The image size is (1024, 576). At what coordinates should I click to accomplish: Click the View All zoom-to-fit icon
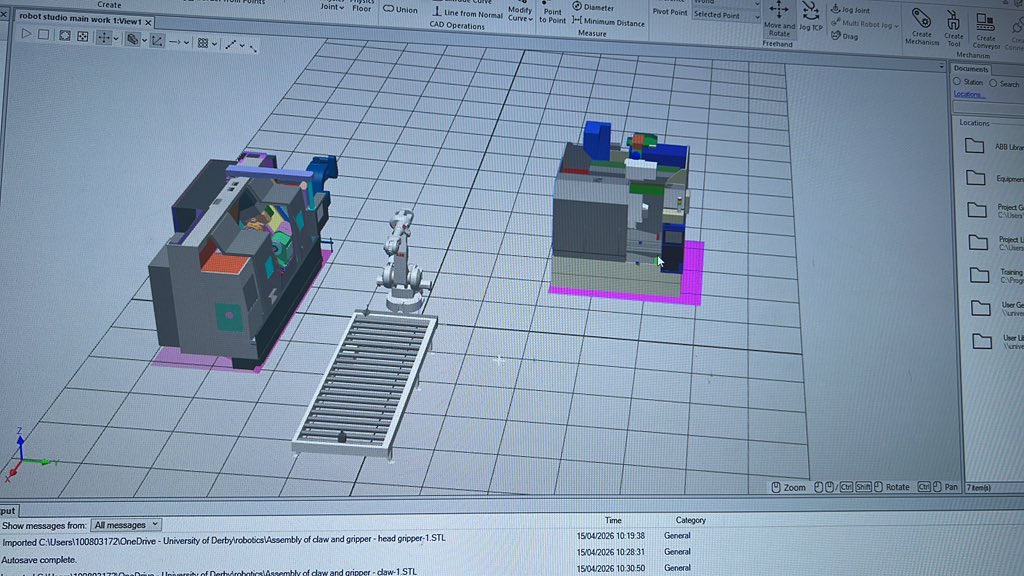coord(65,36)
